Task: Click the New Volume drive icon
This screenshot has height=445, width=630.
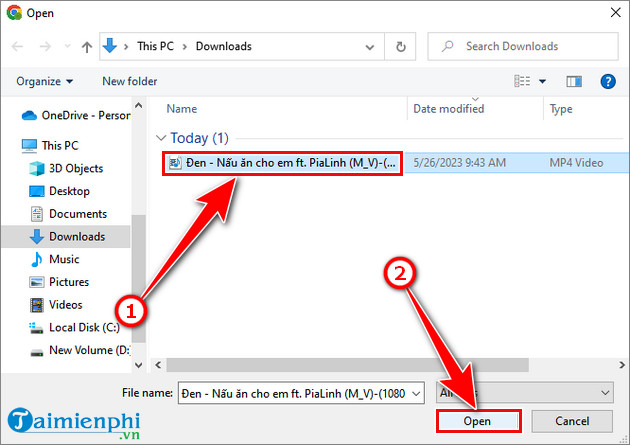Action: (37, 353)
